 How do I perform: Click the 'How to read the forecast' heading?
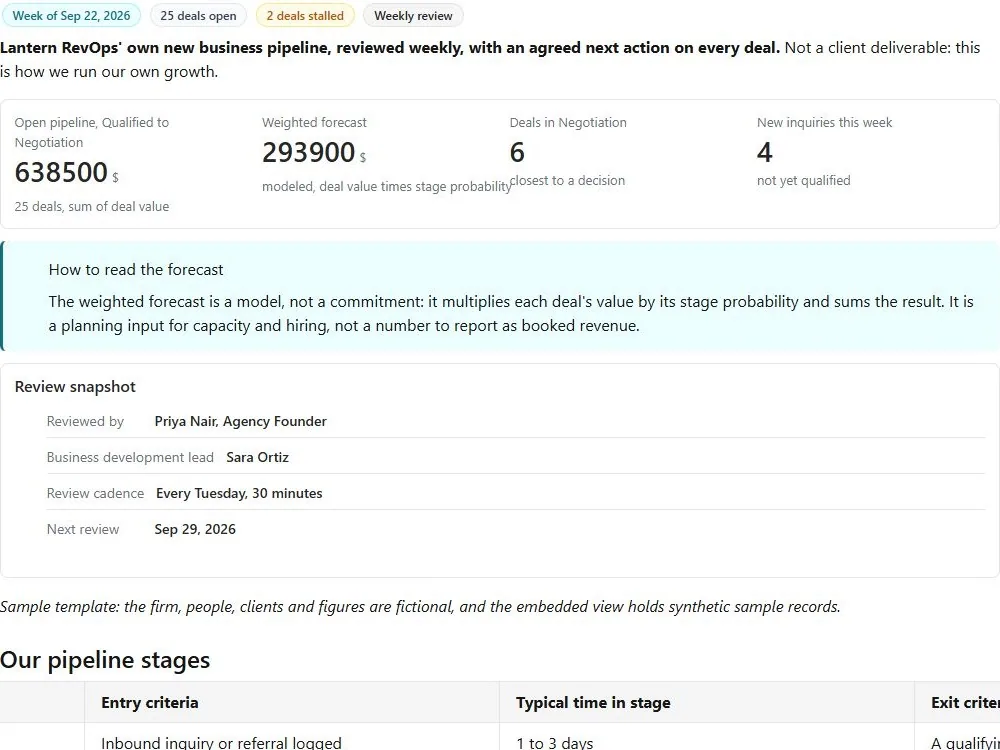[x=136, y=270]
